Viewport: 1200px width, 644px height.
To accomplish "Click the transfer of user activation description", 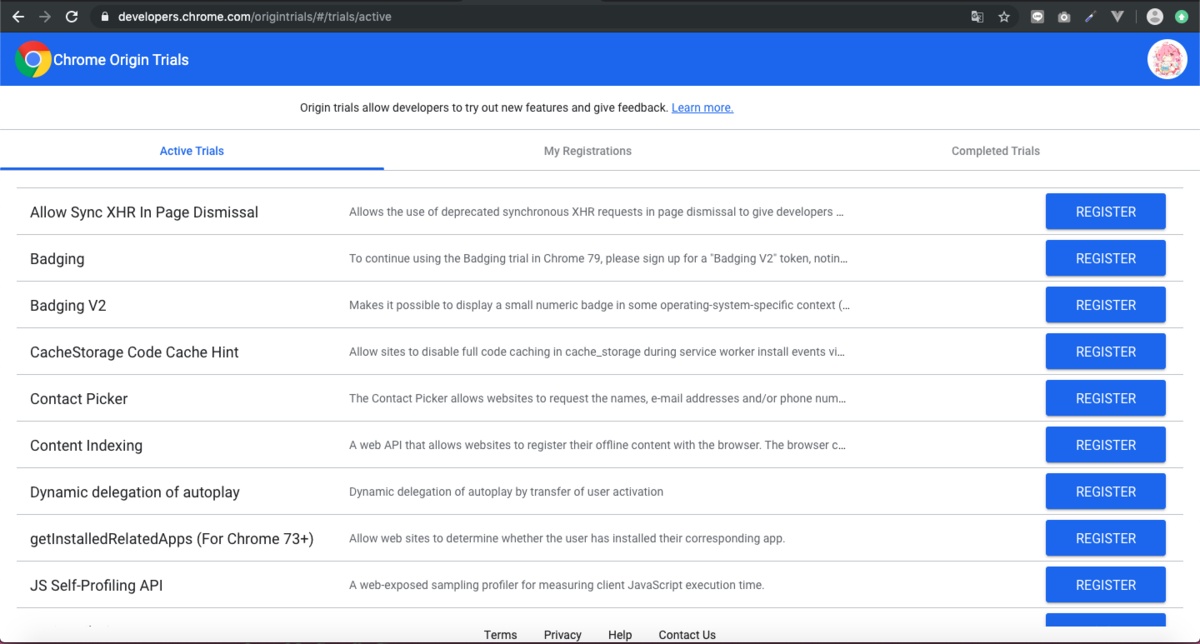I will click(x=506, y=492).
